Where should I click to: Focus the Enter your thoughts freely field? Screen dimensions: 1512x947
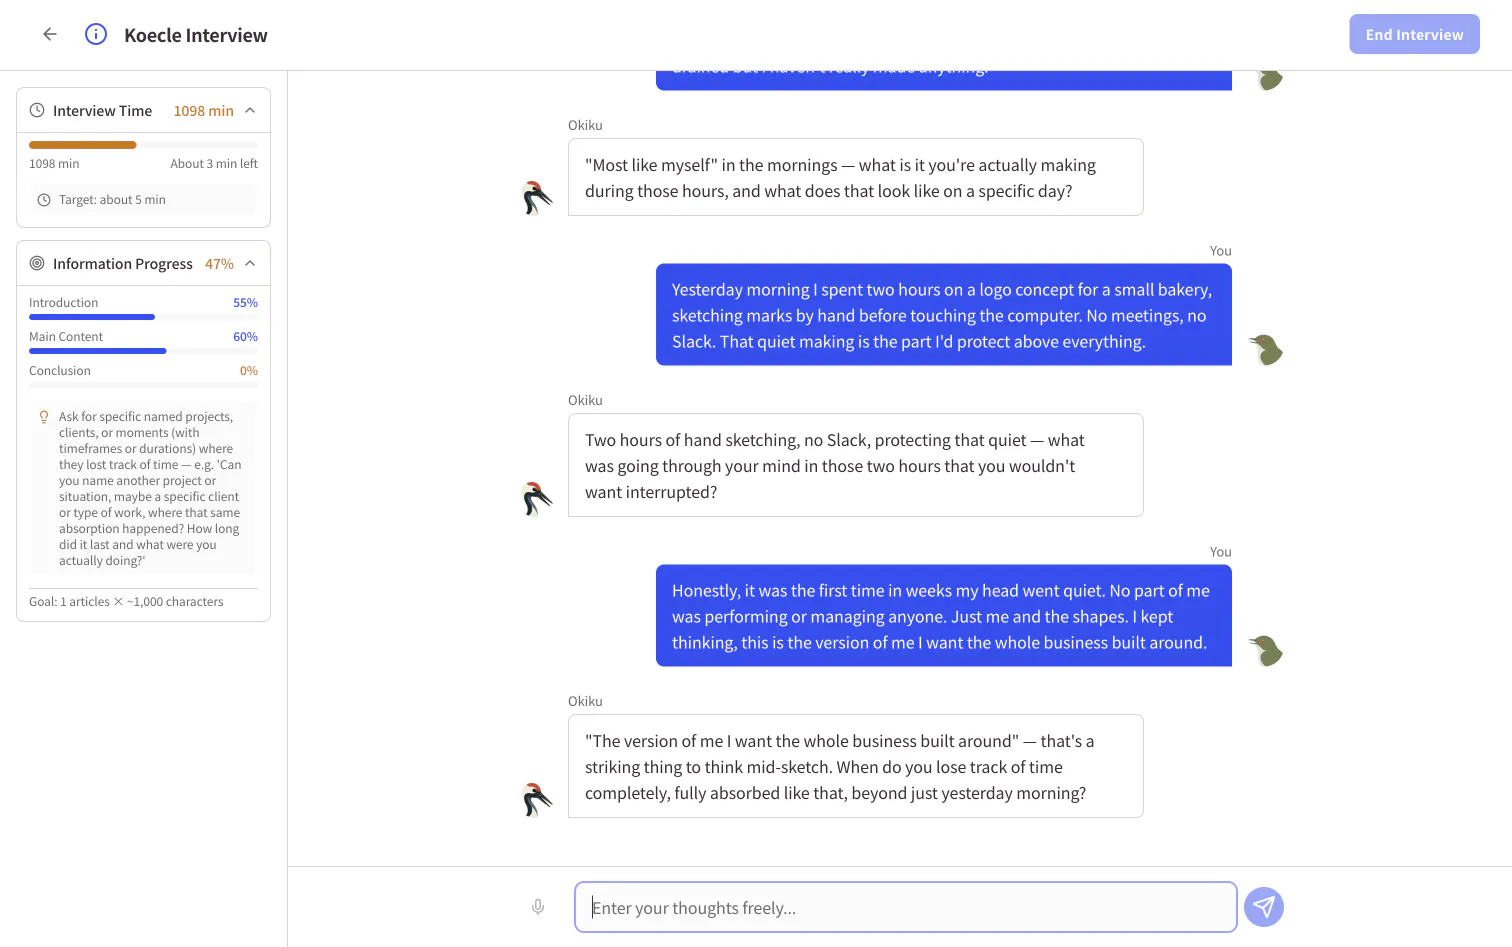[x=906, y=907]
